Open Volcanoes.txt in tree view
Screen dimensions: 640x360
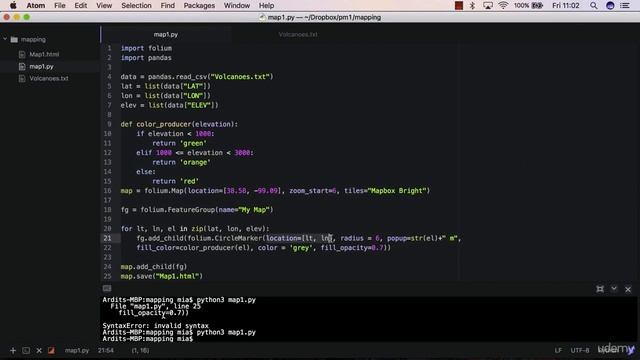[x=49, y=78]
